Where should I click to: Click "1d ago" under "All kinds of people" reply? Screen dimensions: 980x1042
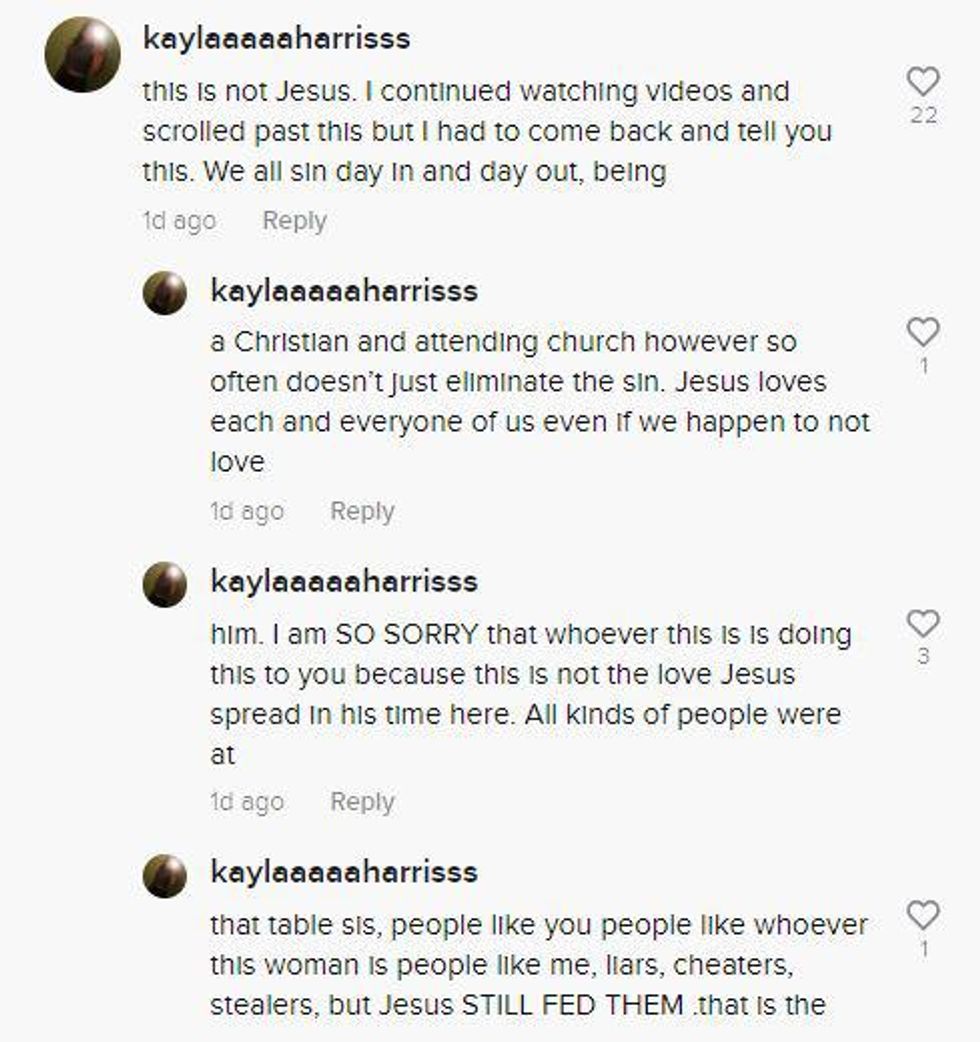click(247, 802)
